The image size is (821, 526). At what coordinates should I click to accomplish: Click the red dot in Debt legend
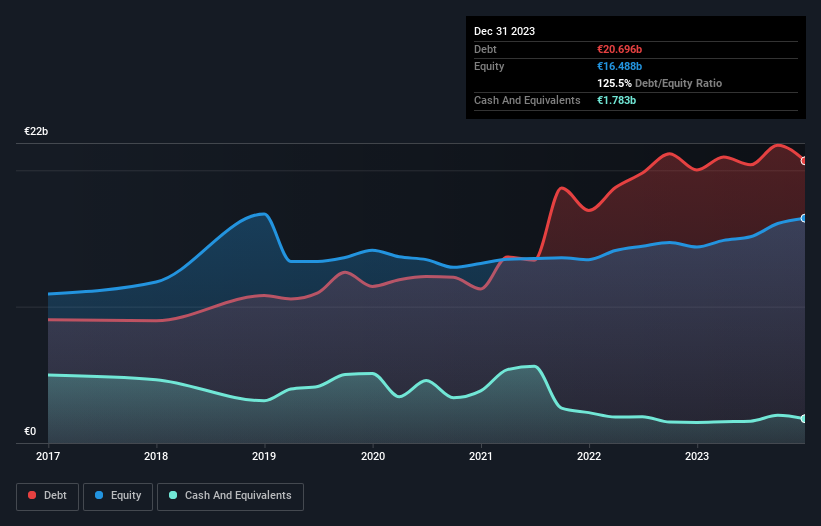point(32,495)
